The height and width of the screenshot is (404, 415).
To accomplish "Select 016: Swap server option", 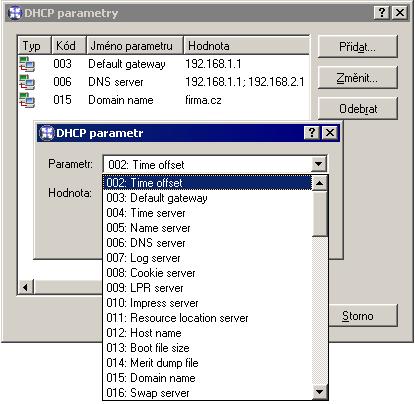I will pyautogui.click(x=207, y=393).
